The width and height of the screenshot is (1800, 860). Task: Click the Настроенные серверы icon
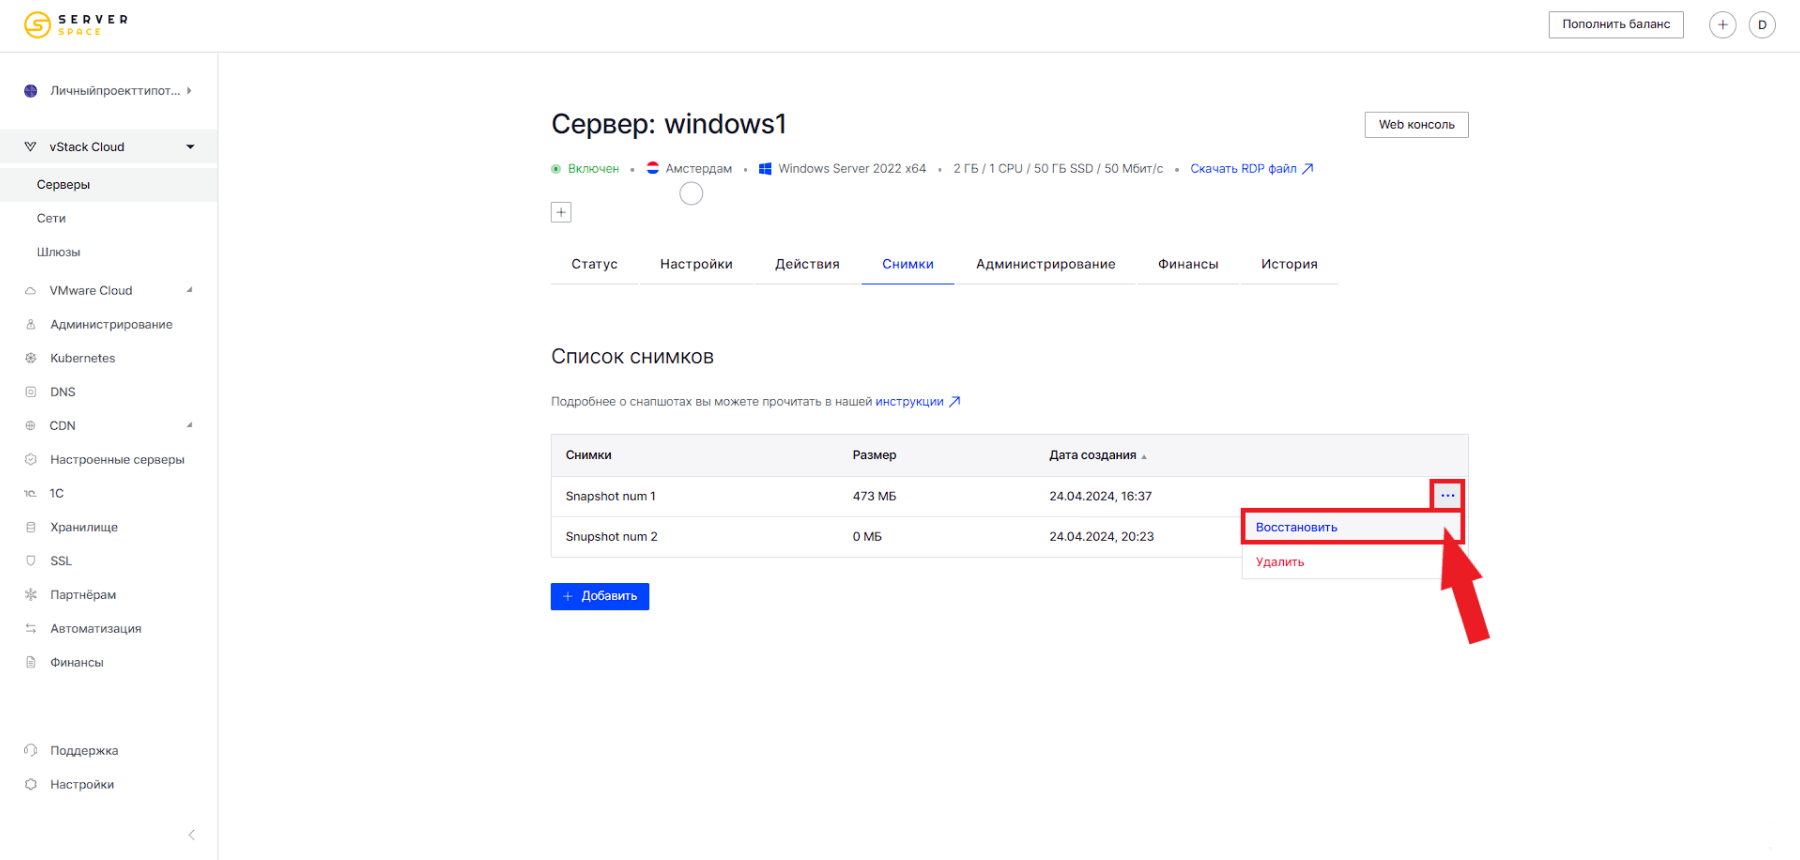point(30,460)
